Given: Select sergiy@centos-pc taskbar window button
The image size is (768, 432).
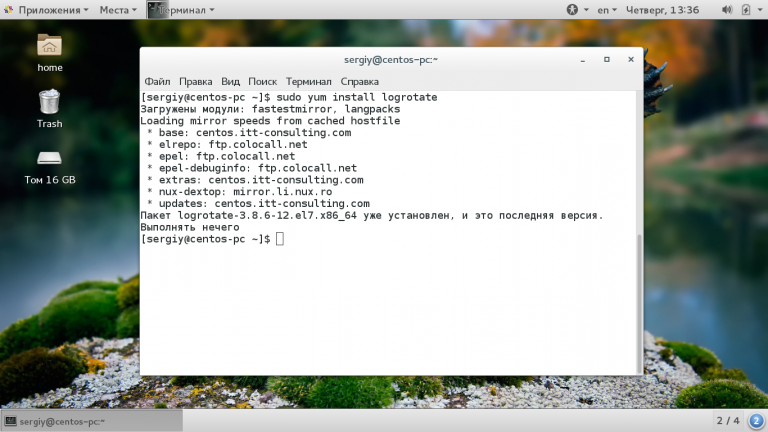Looking at the screenshot, I should click(x=92, y=421).
